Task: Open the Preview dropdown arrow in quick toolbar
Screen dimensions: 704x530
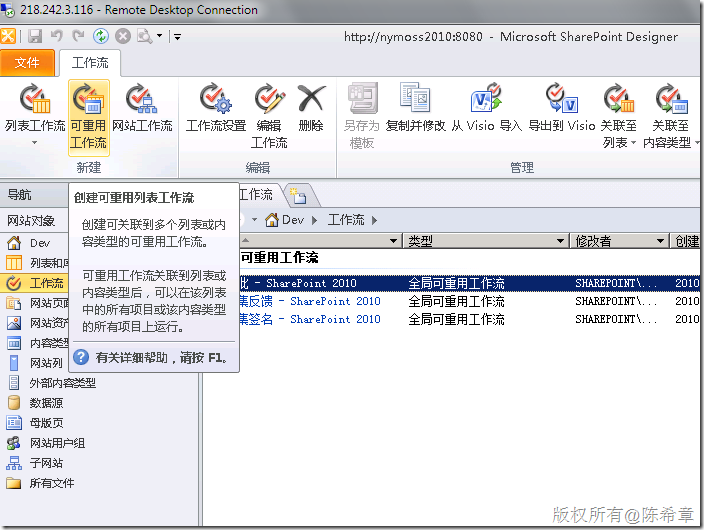Action: pyautogui.click(x=159, y=35)
